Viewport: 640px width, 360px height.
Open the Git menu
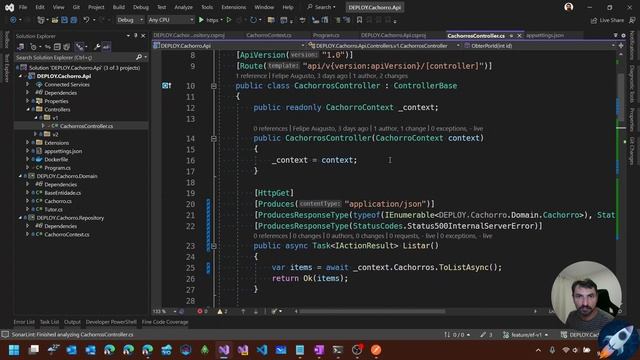(x=76, y=7)
